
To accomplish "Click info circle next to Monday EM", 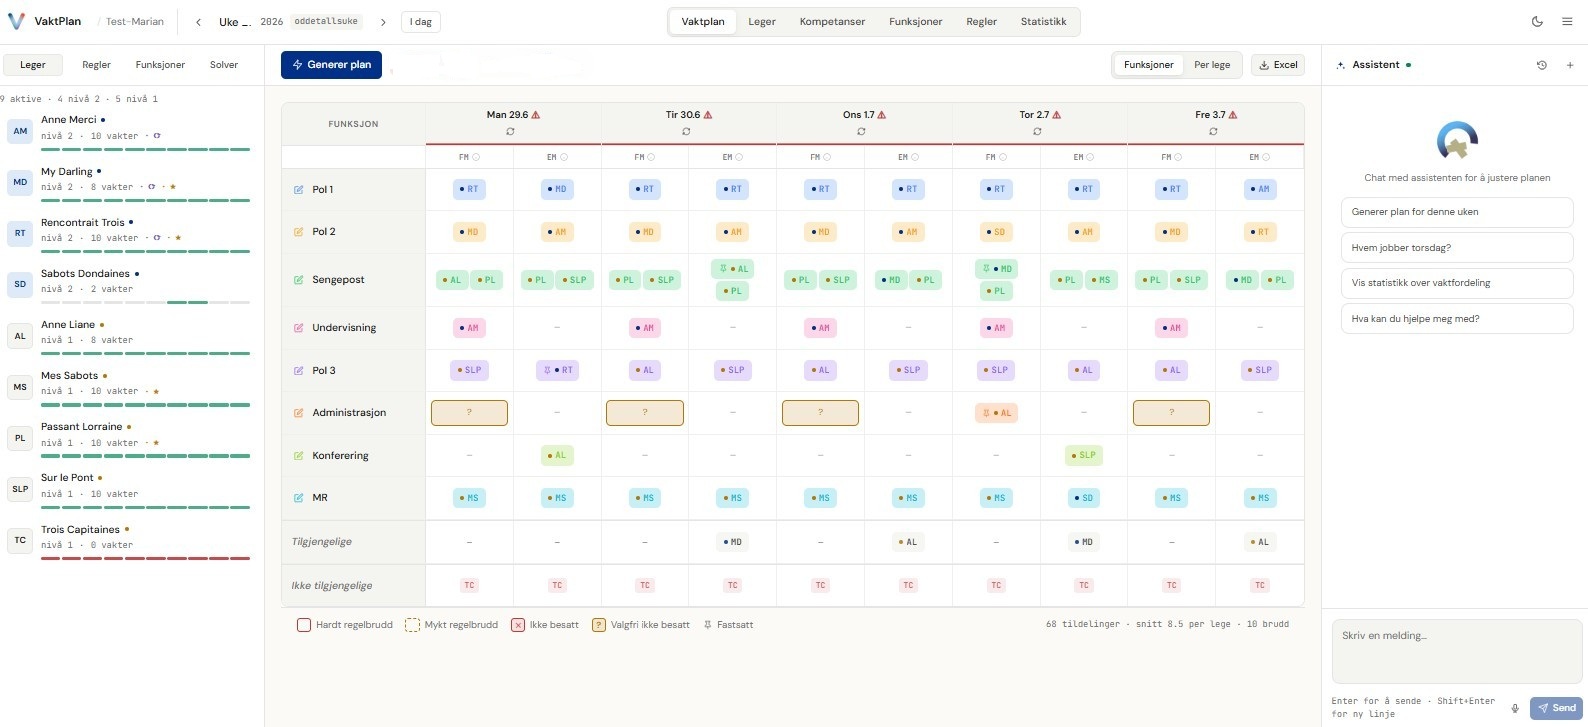I will tap(564, 157).
